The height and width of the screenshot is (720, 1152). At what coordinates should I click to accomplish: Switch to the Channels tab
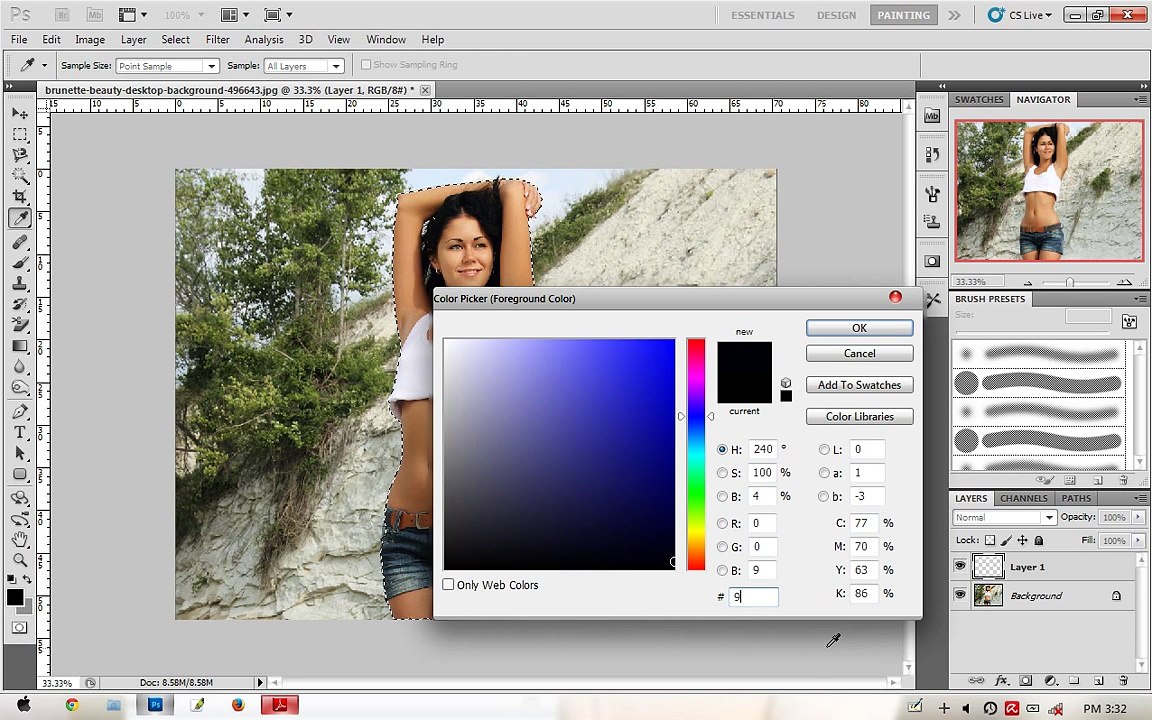(1023, 498)
